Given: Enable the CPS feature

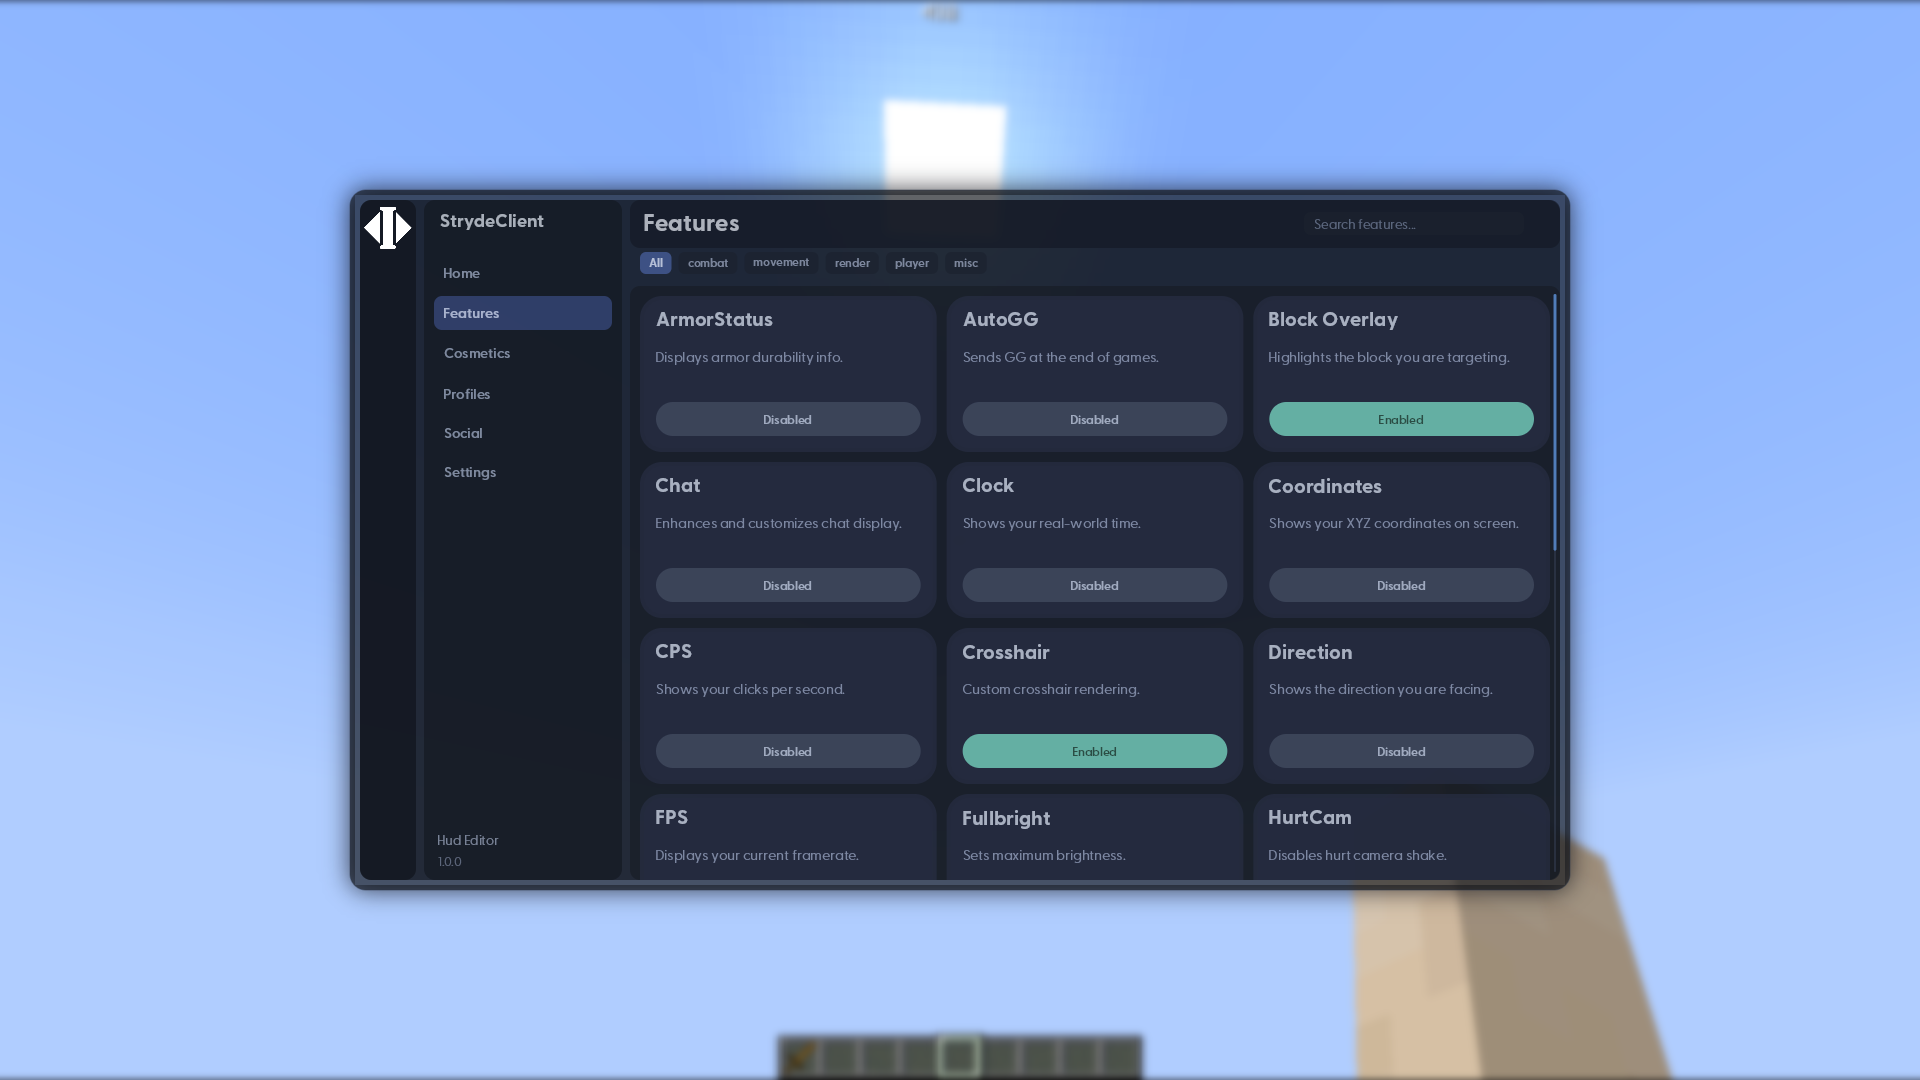Looking at the screenshot, I should coord(788,751).
